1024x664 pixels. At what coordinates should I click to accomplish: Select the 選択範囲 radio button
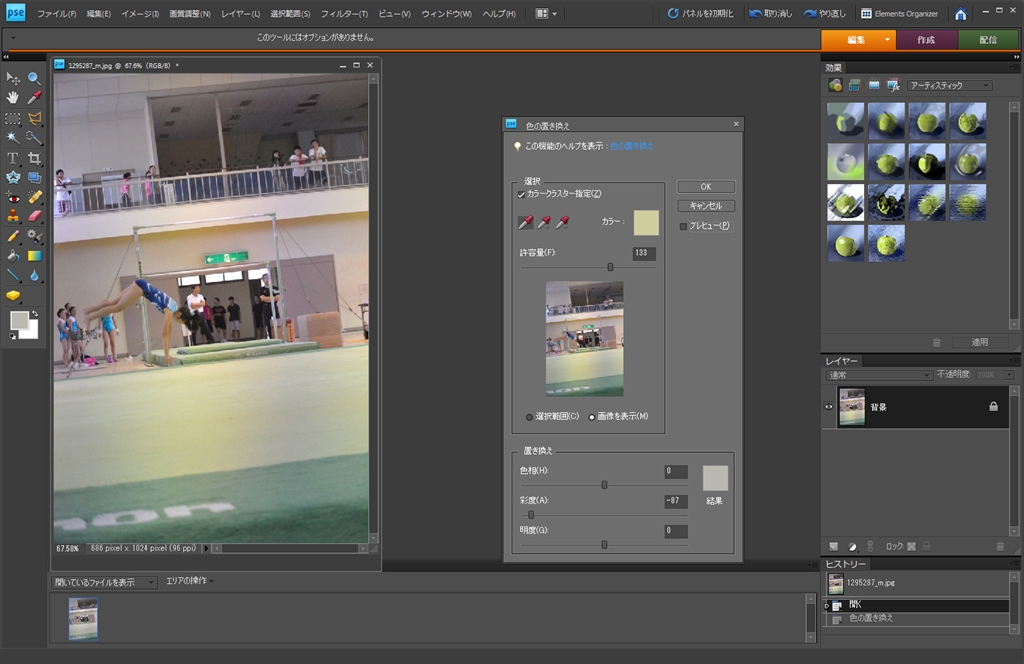530,416
